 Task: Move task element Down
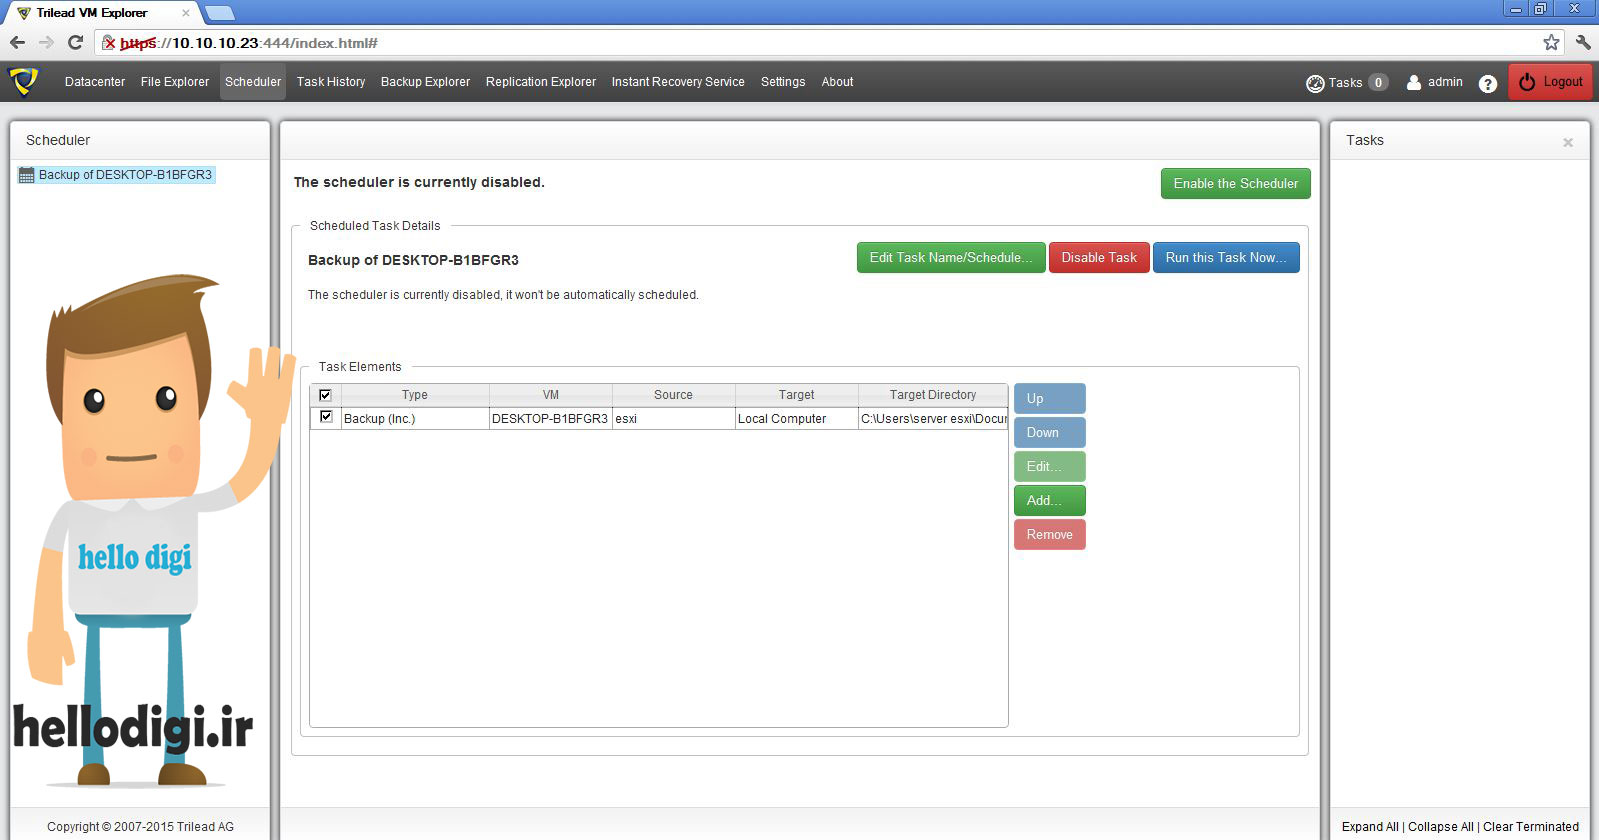pyautogui.click(x=1050, y=432)
